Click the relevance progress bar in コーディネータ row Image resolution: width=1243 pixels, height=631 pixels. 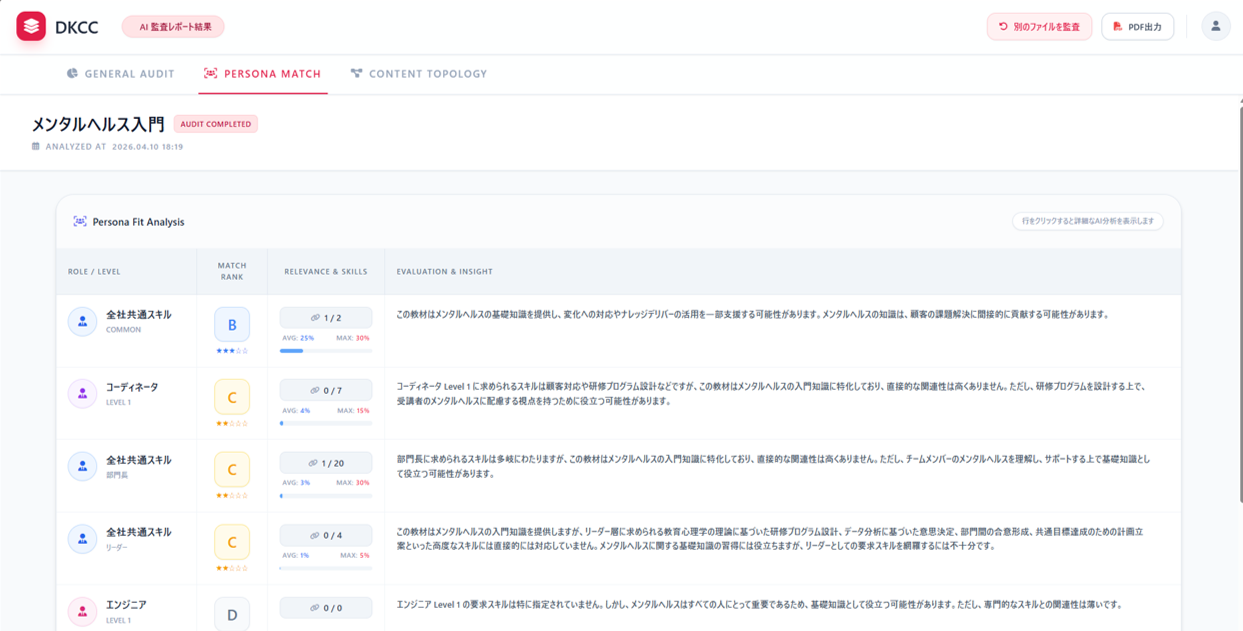[x=326, y=423]
